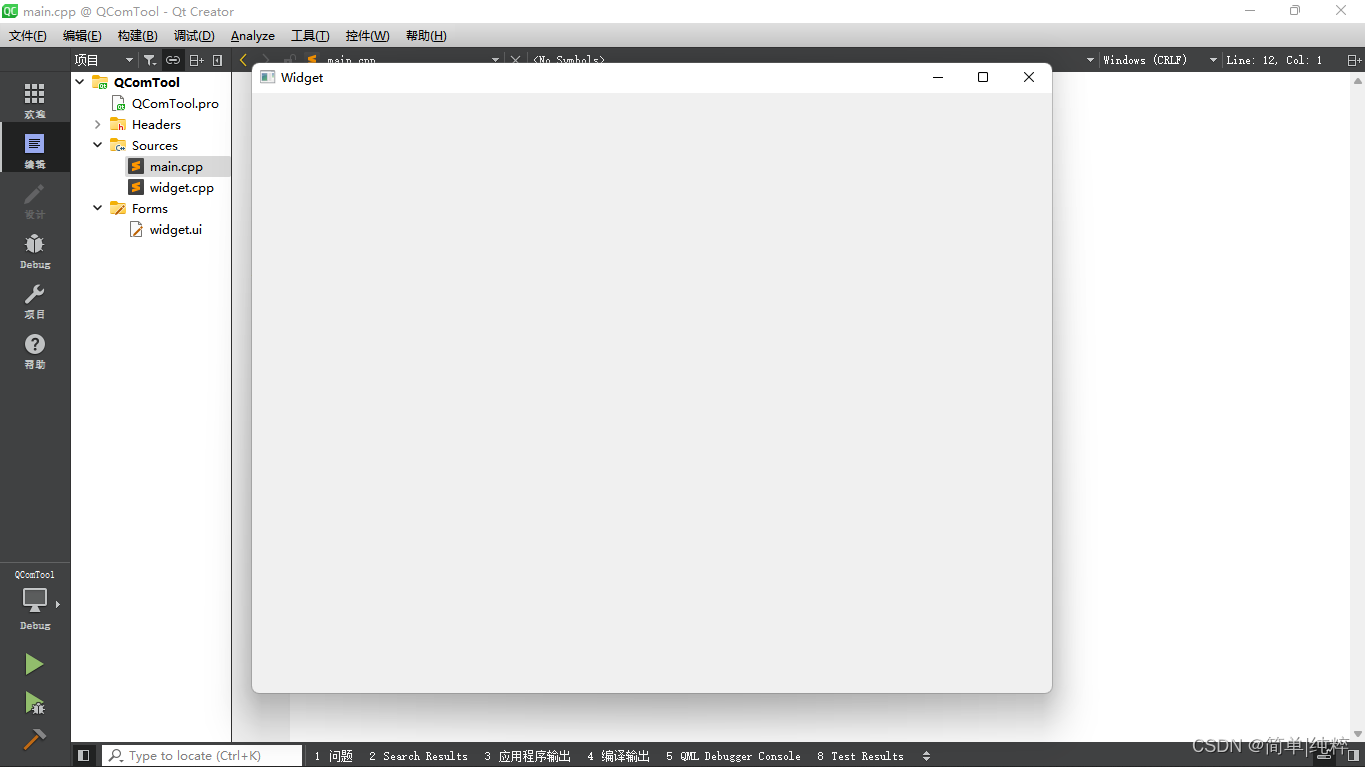The image size is (1365, 767).
Task: Open the 项目 view selector dropdown
Action: coord(104,60)
